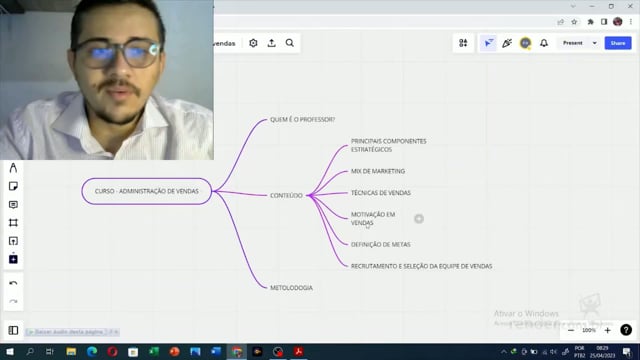Image resolution: width=640 pixels, height=360 pixels.
Task: Open the notifications bell
Action: (x=544, y=43)
